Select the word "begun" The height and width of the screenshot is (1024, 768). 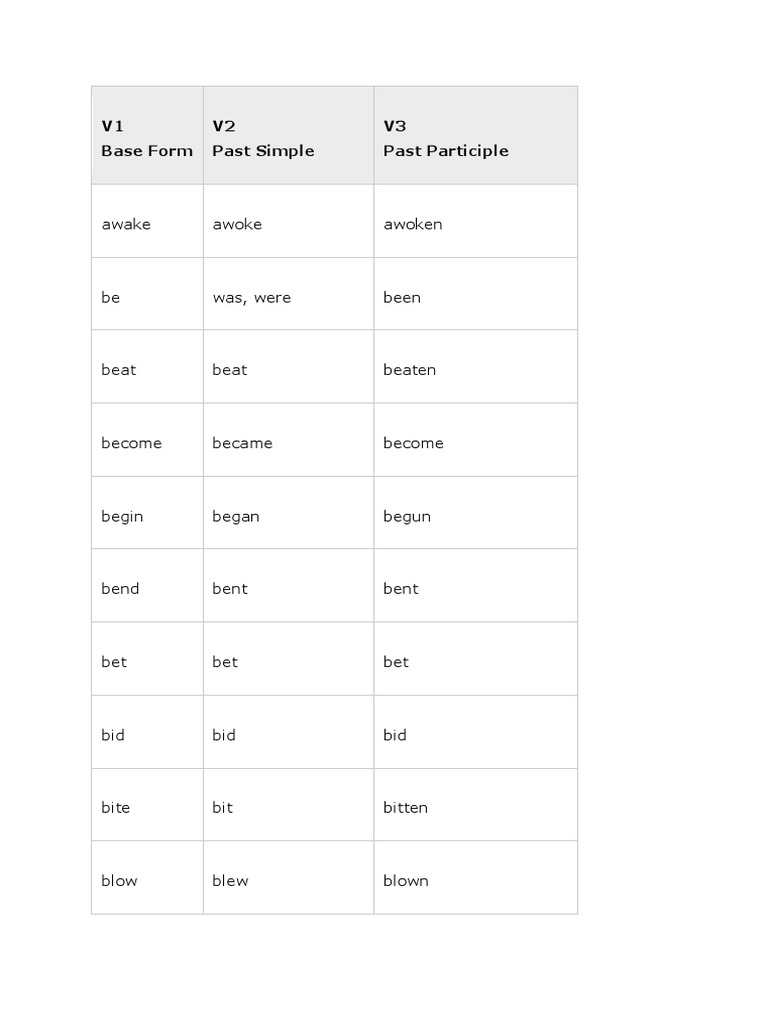point(407,516)
